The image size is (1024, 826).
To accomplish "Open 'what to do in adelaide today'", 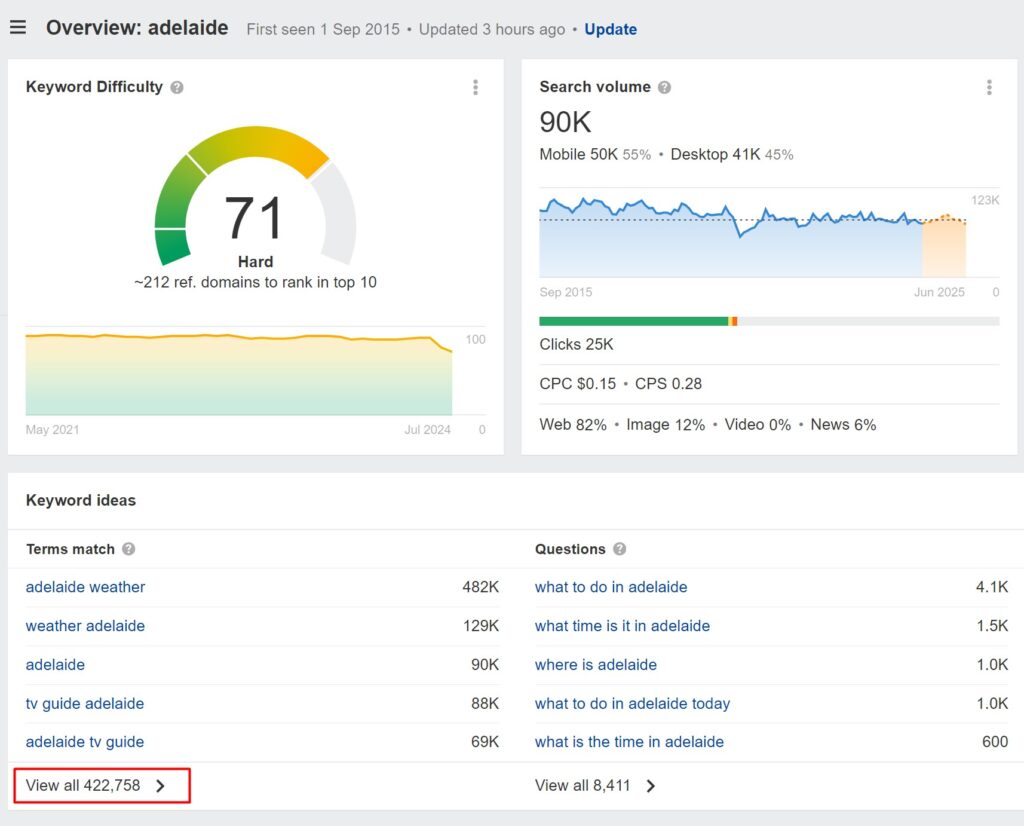I will point(632,703).
